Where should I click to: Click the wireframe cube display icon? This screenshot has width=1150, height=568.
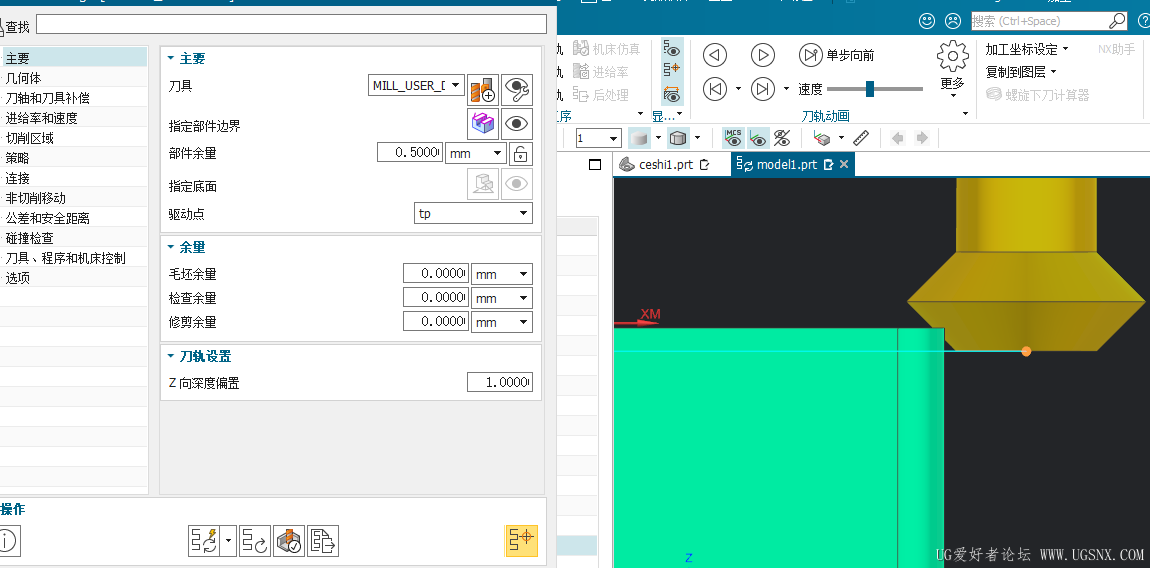click(678, 138)
